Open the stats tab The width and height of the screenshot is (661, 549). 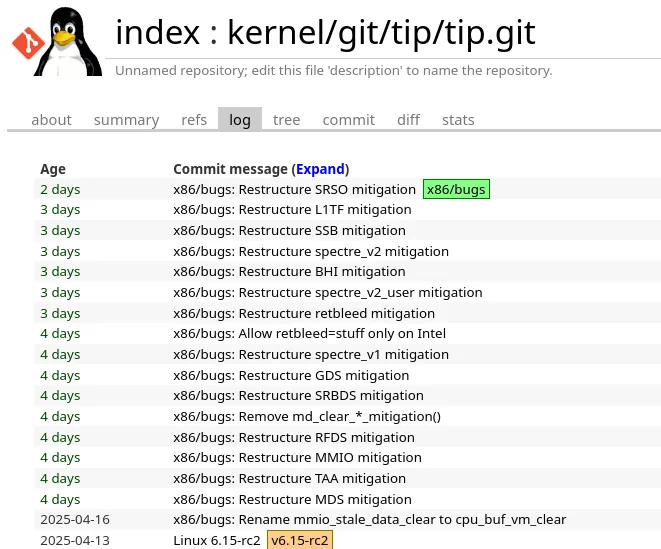(x=458, y=120)
